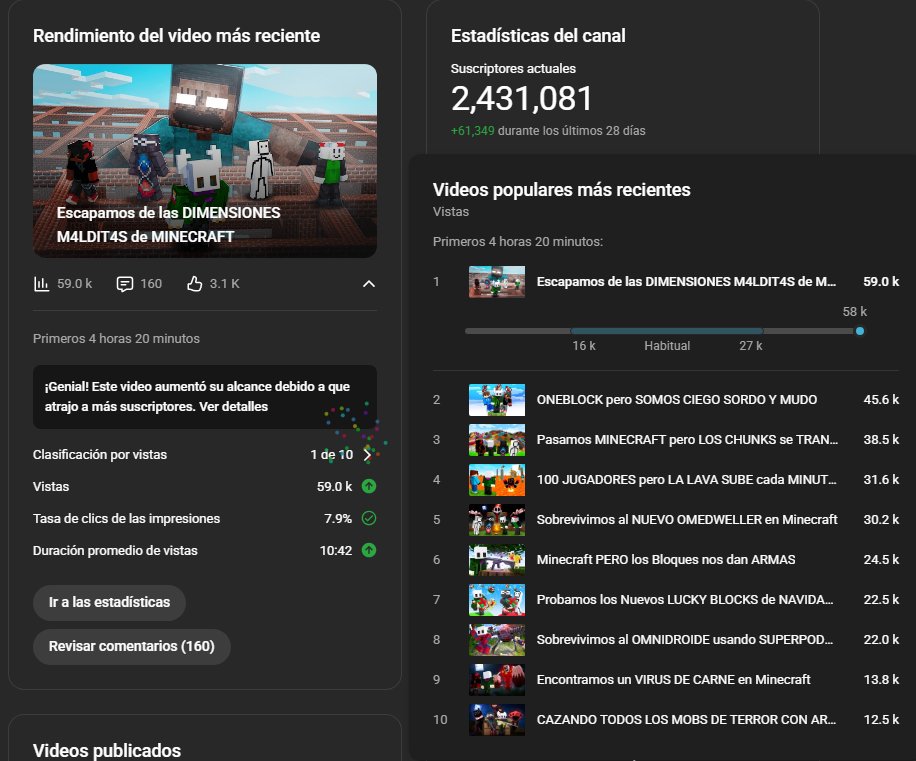This screenshot has height=761, width=916.
Task: Open thumbnail for Bloques nos dan ARMAS video
Action: click(x=497, y=560)
